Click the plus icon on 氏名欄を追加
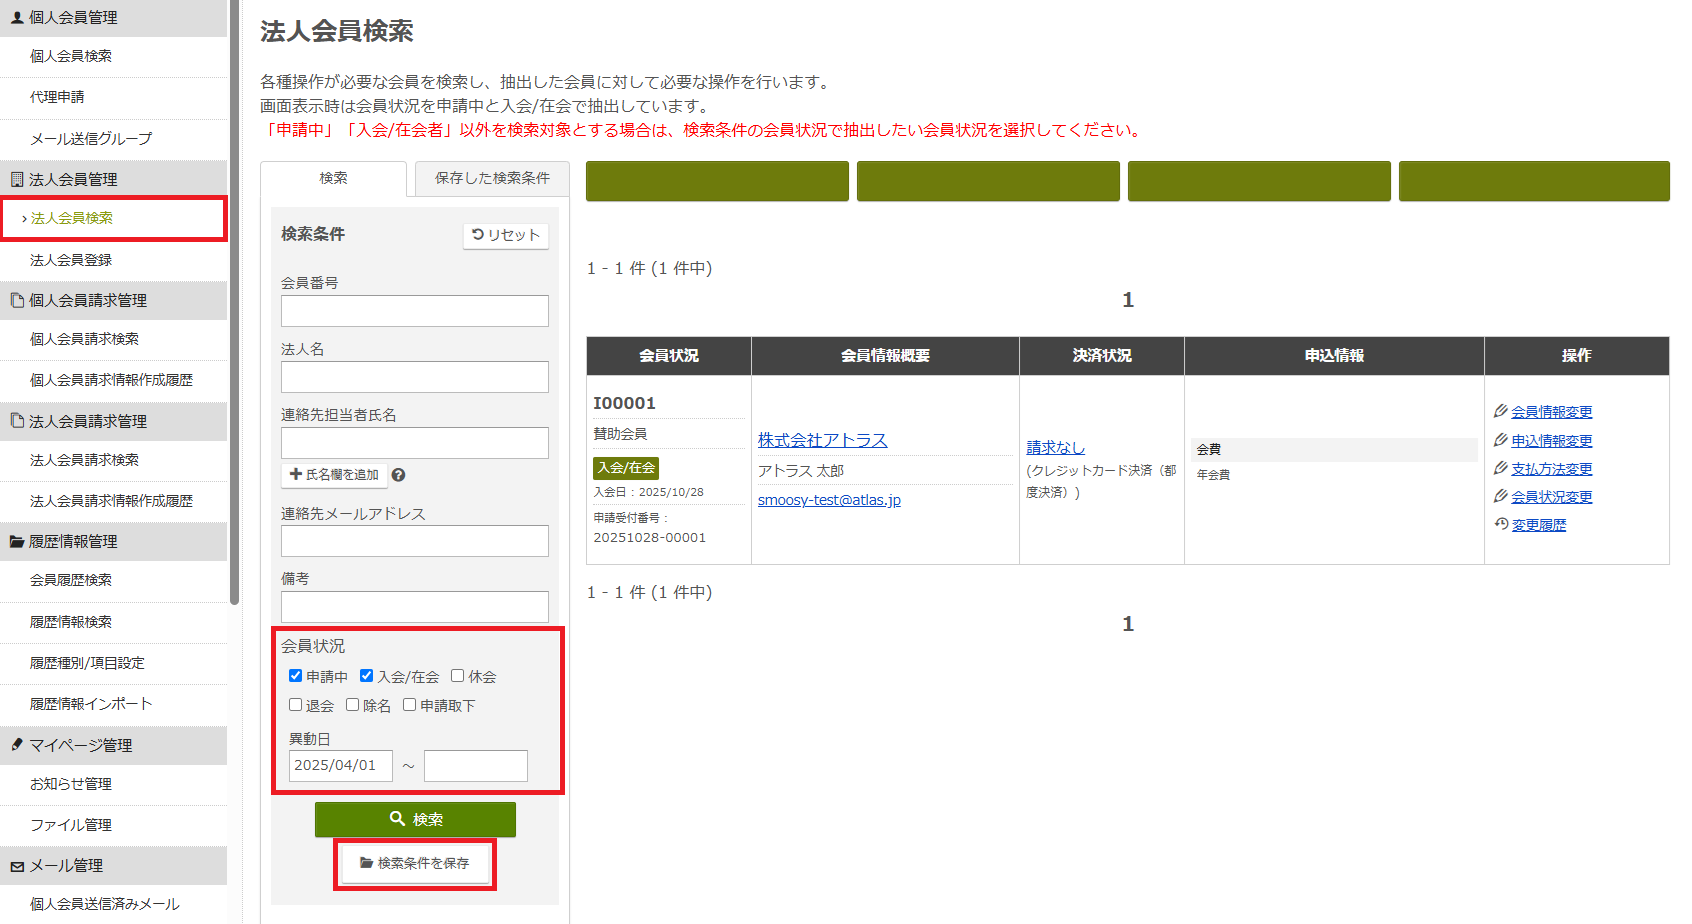Screen dimensions: 1692x924 294,474
